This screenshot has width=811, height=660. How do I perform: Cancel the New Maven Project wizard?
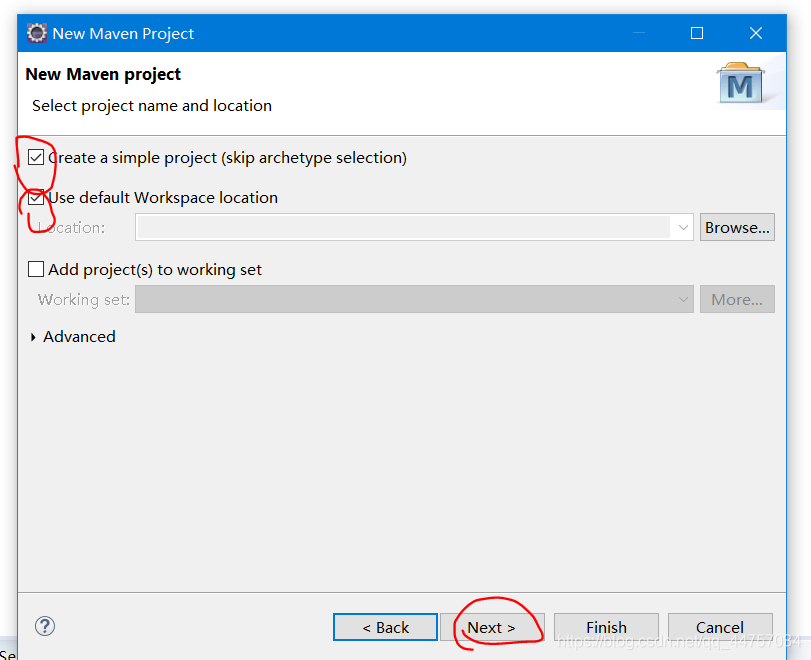coord(720,627)
